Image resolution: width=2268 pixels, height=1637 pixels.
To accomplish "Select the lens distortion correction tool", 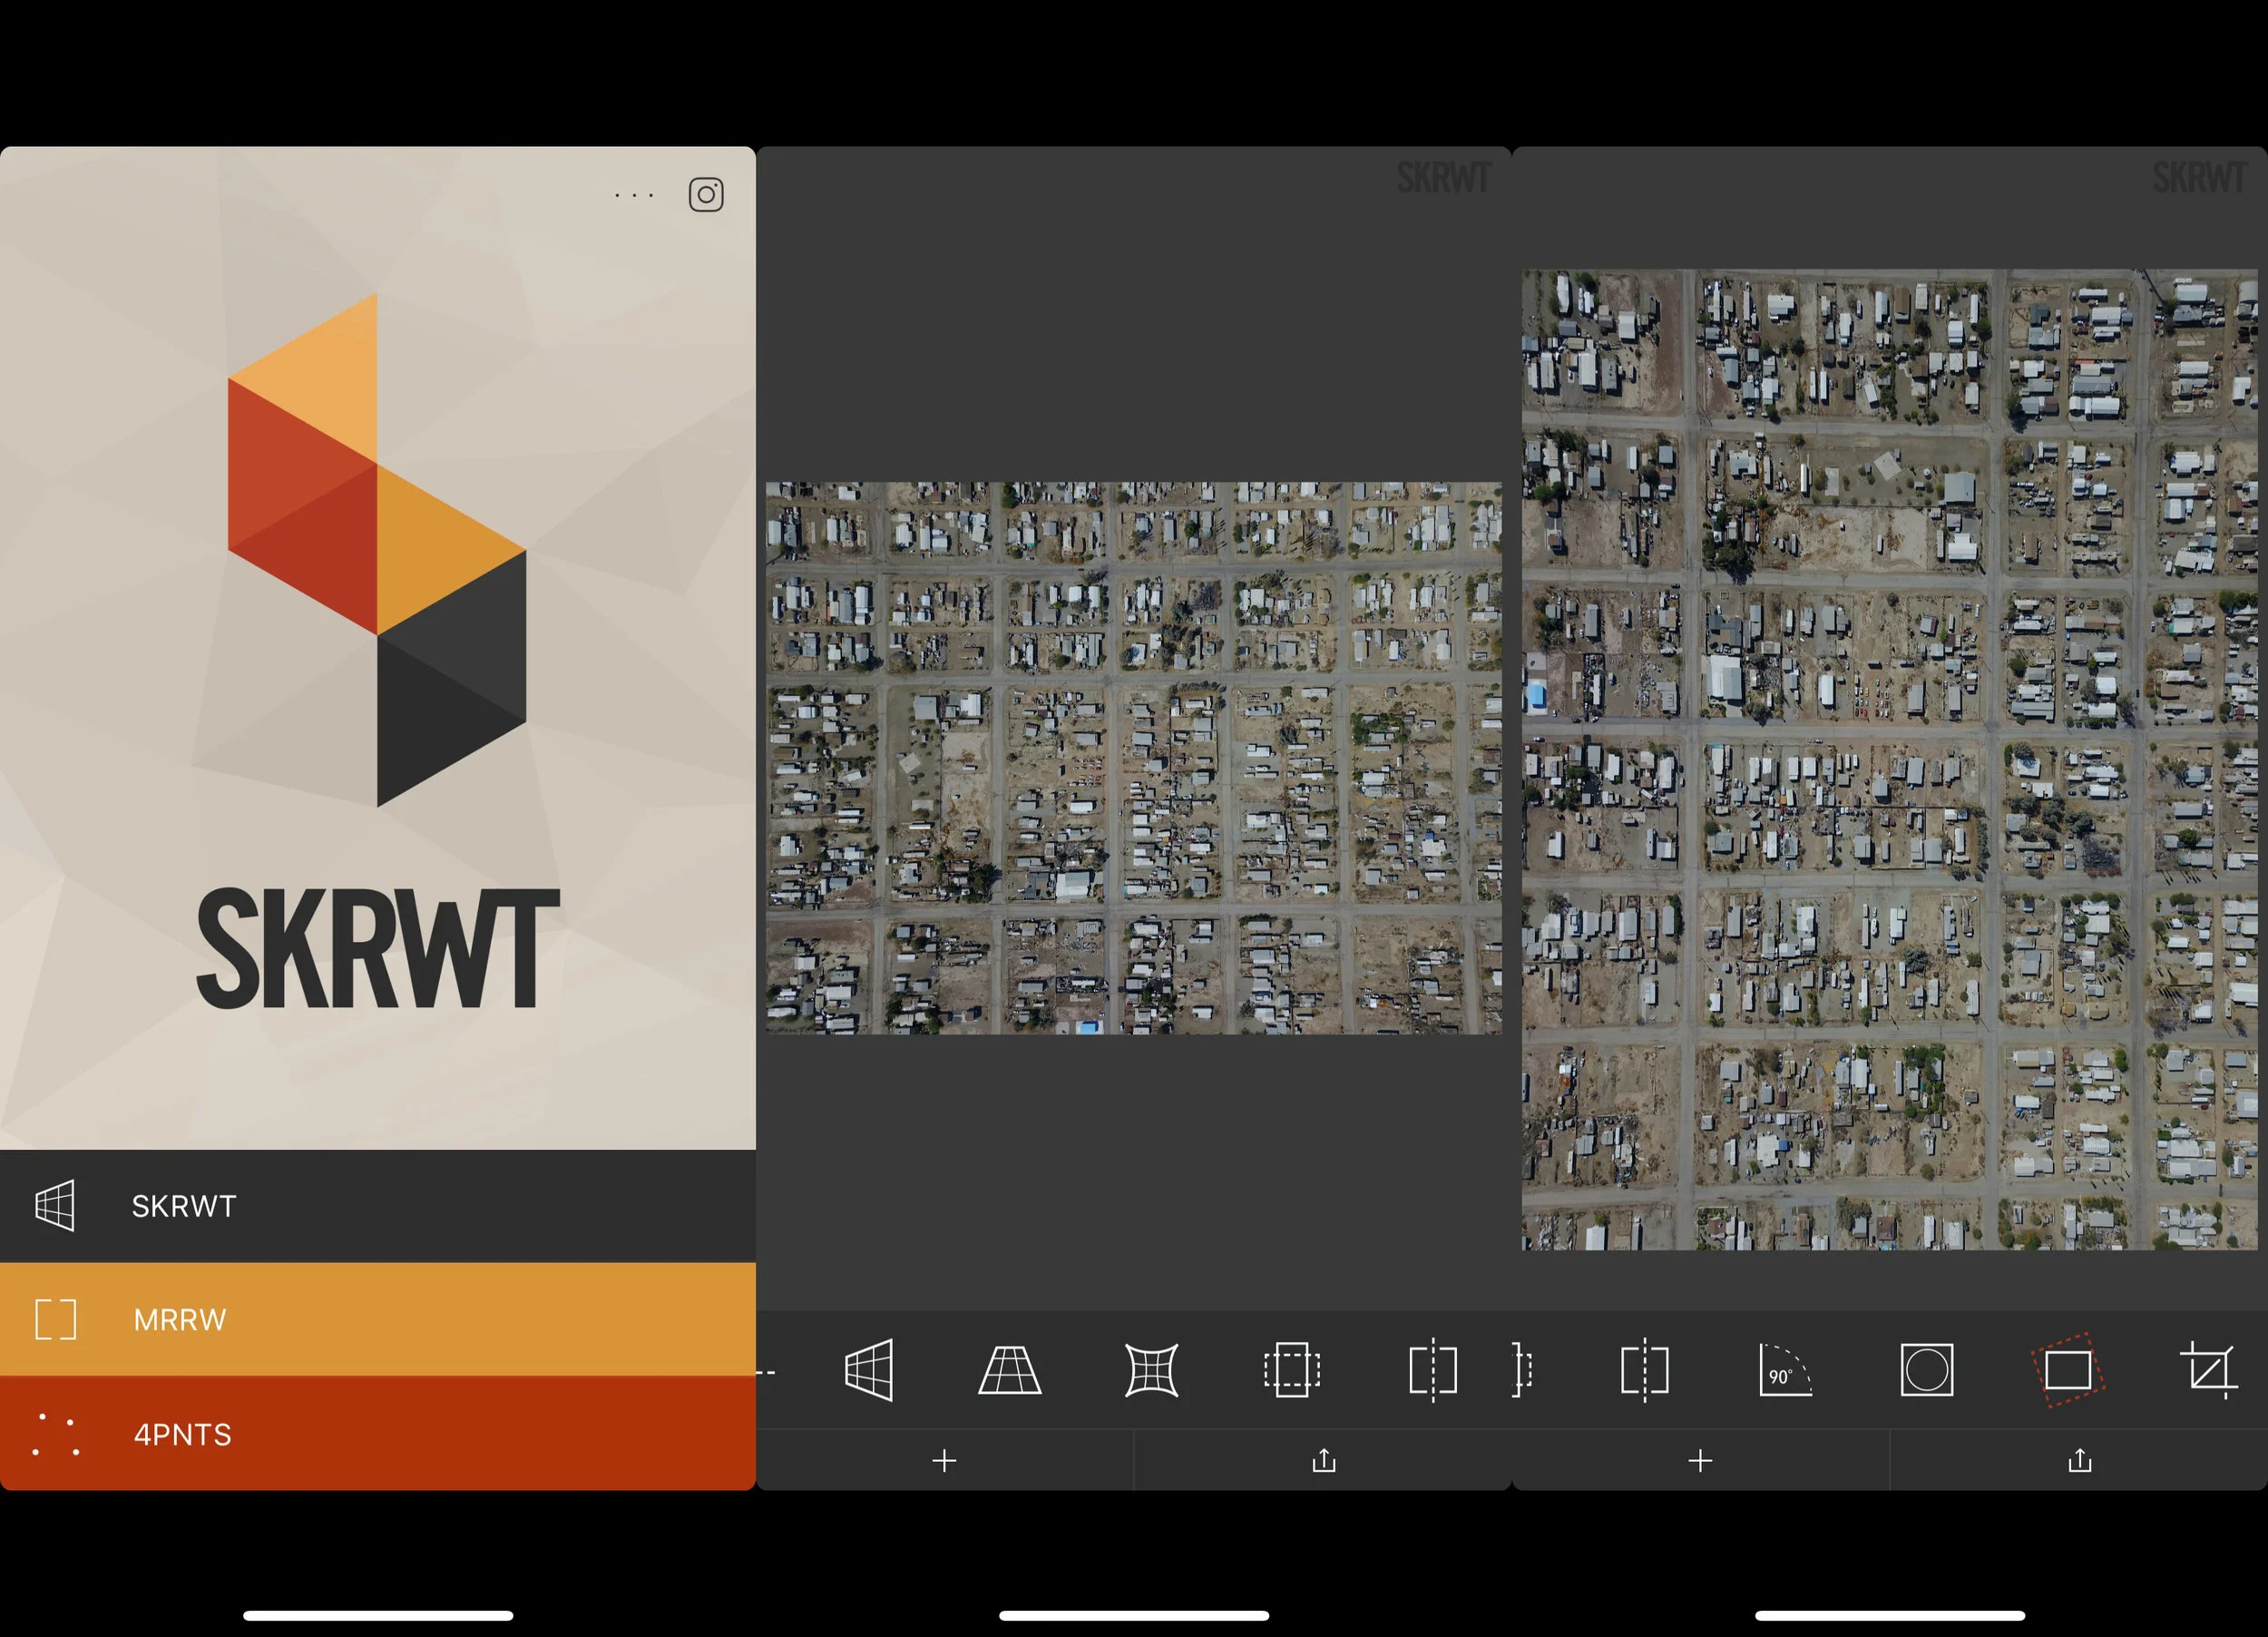I will 1151,1370.
